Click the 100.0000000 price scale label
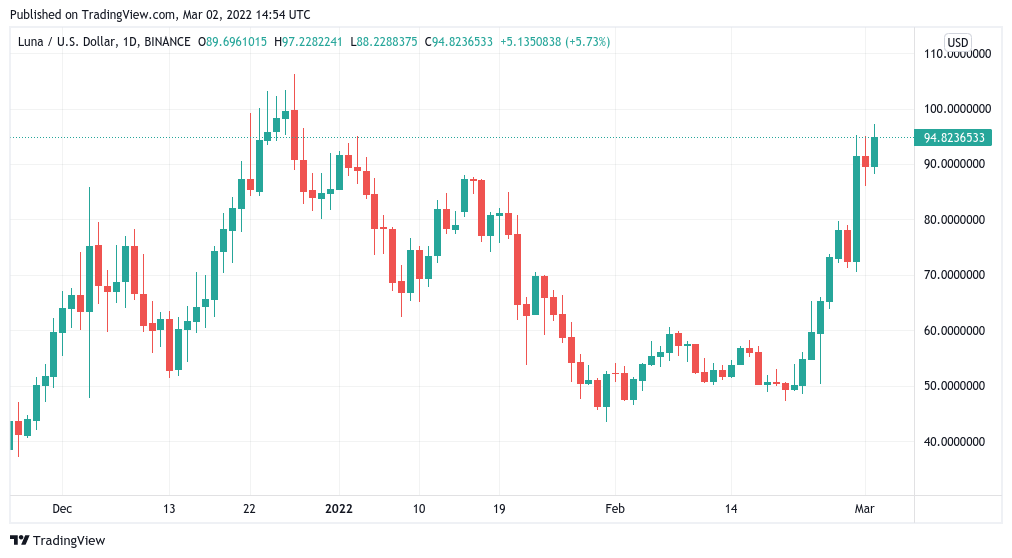Image resolution: width=1012 pixels, height=558 pixels. [x=957, y=108]
